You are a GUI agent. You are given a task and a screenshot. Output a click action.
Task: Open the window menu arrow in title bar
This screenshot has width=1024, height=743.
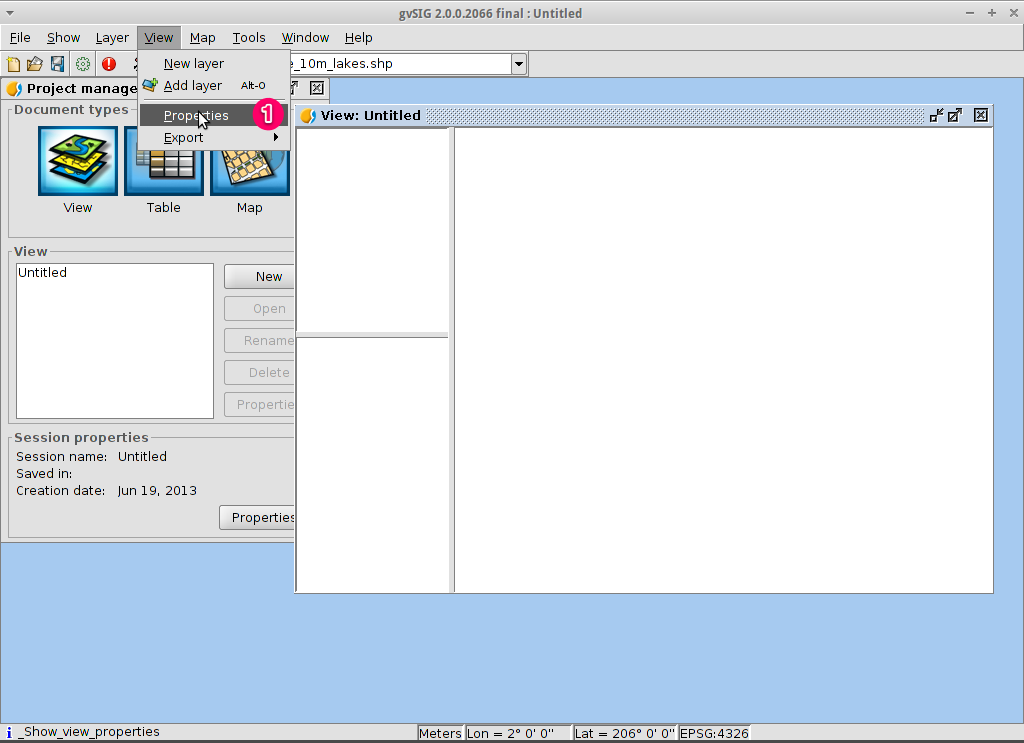9,13
